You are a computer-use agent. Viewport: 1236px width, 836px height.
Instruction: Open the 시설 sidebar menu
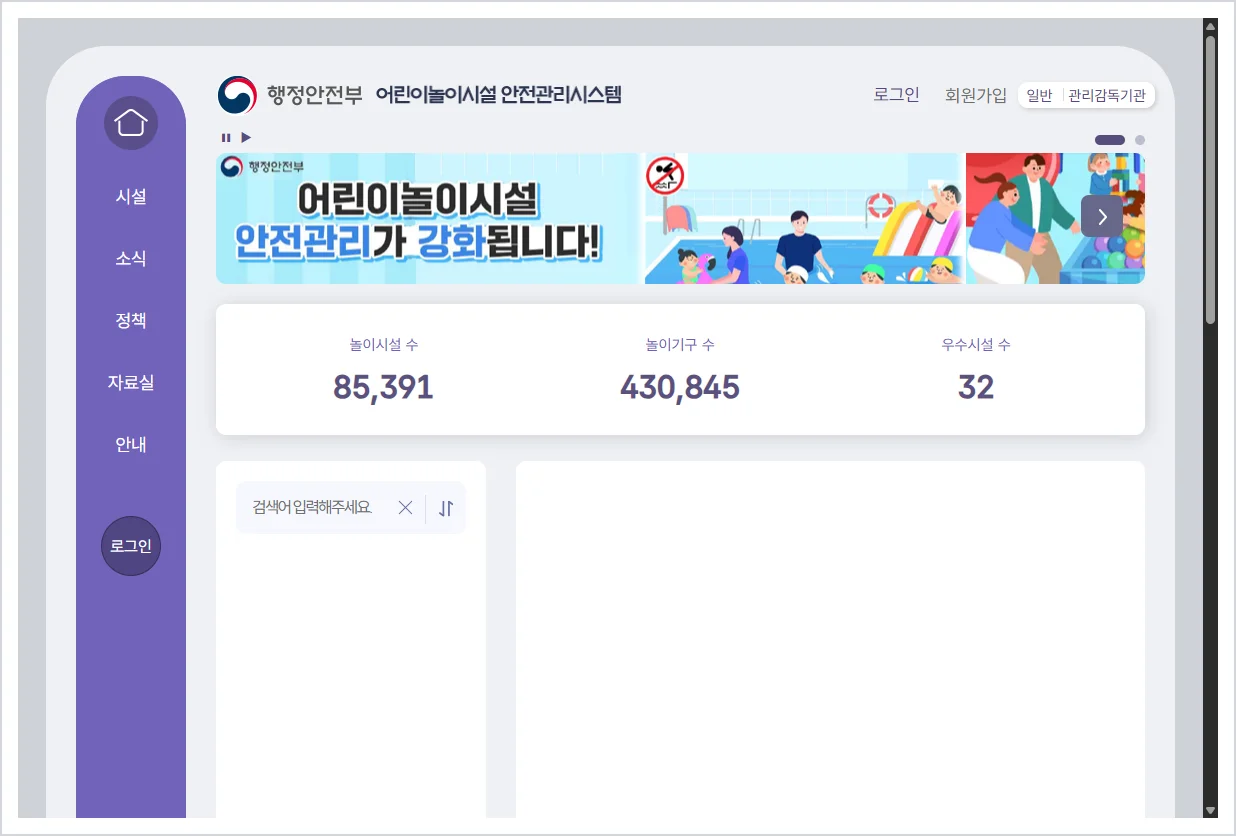pyautogui.click(x=131, y=197)
